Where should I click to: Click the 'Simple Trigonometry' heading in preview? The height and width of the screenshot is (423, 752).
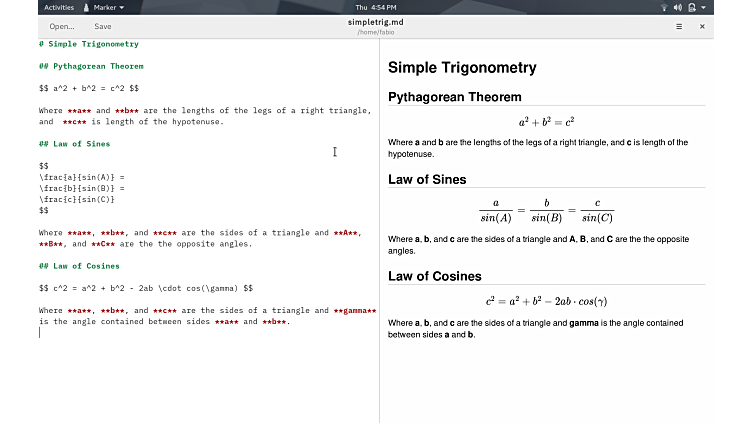(x=462, y=68)
